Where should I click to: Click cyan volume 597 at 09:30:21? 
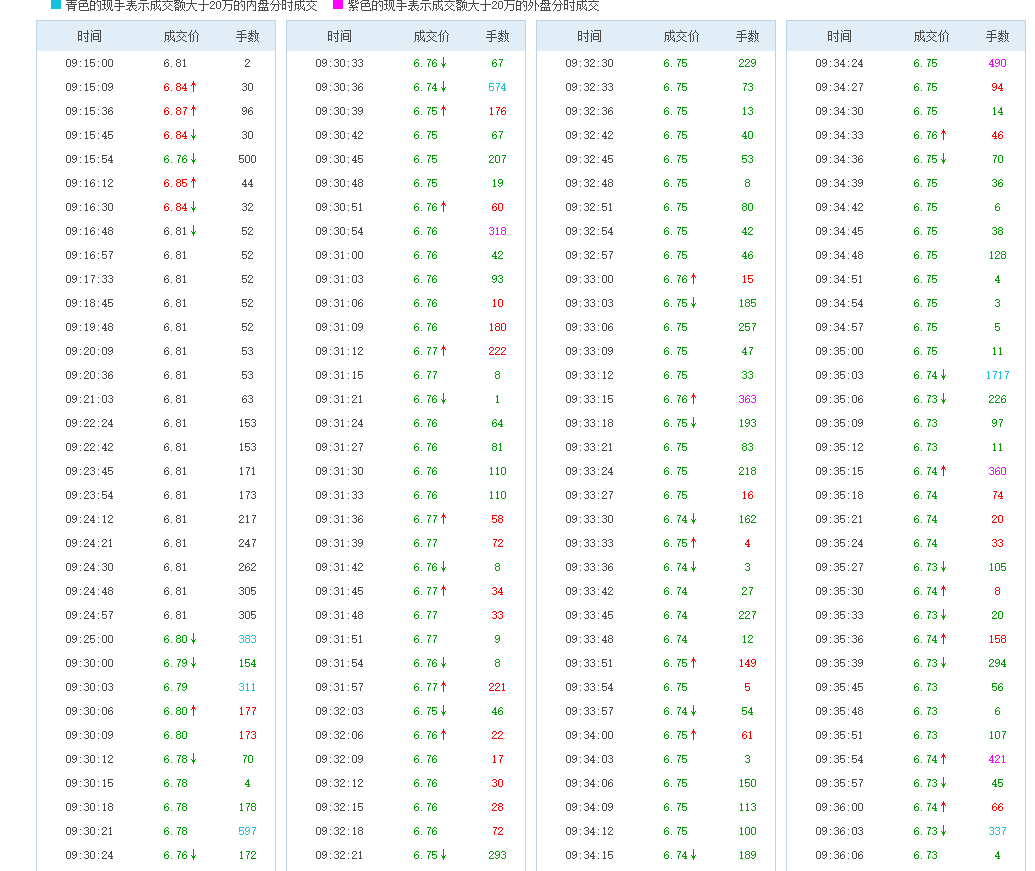(248, 831)
